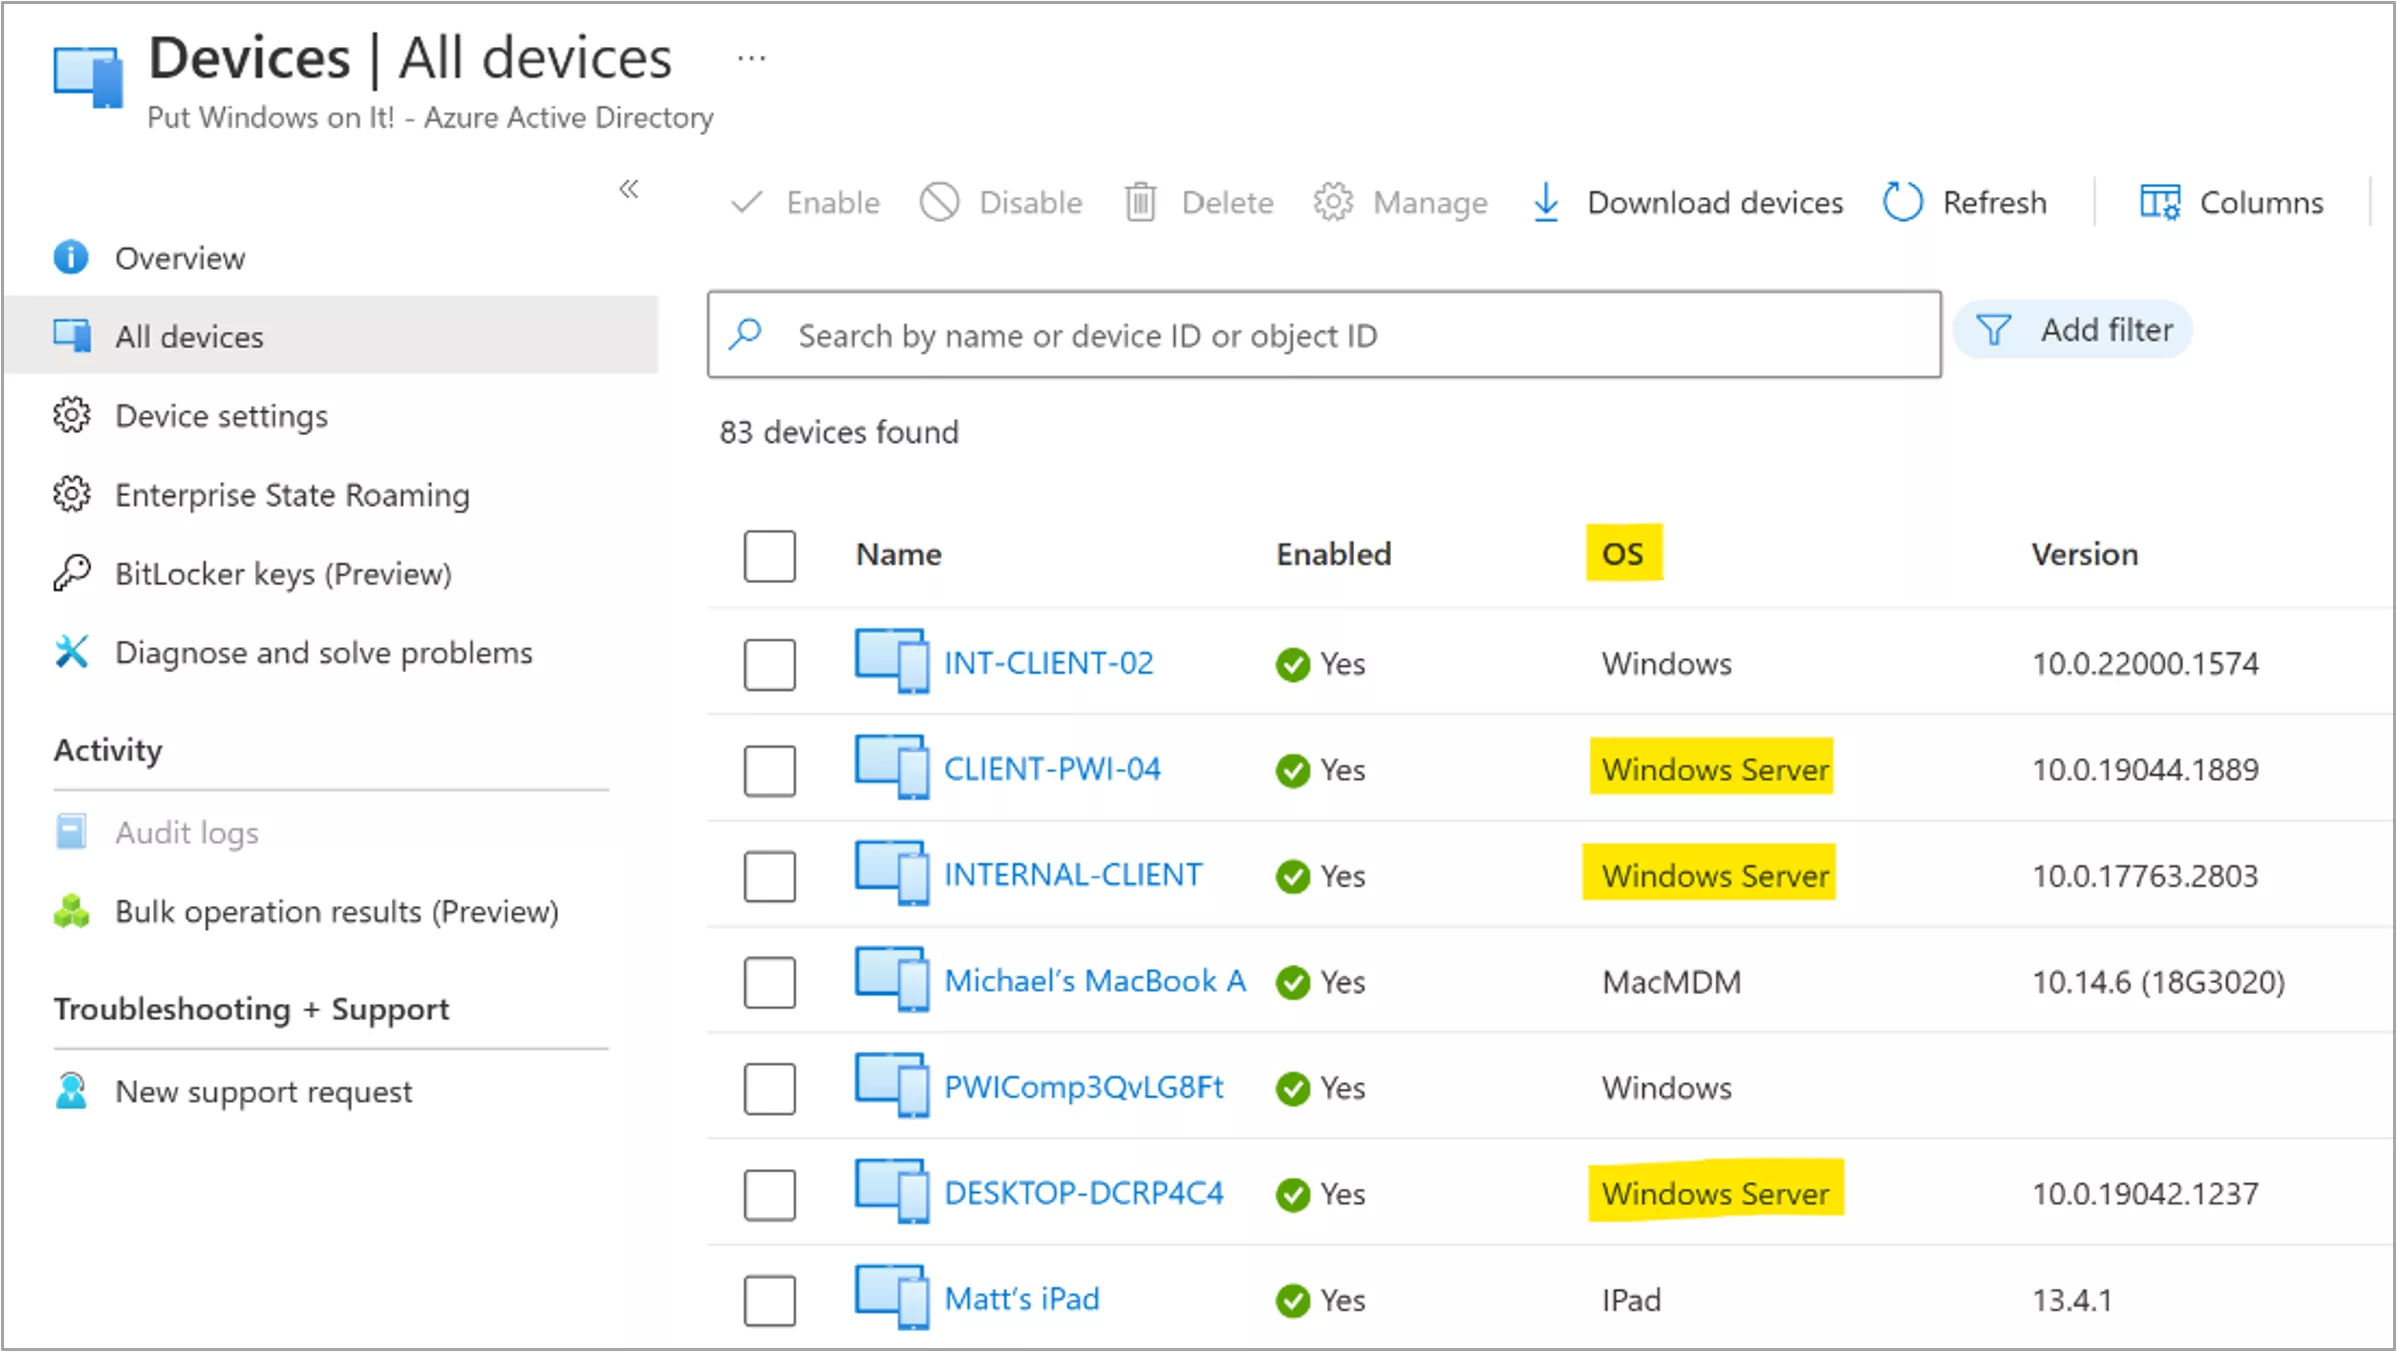Switch to the Overview section
2397x1352 pixels.
point(179,257)
